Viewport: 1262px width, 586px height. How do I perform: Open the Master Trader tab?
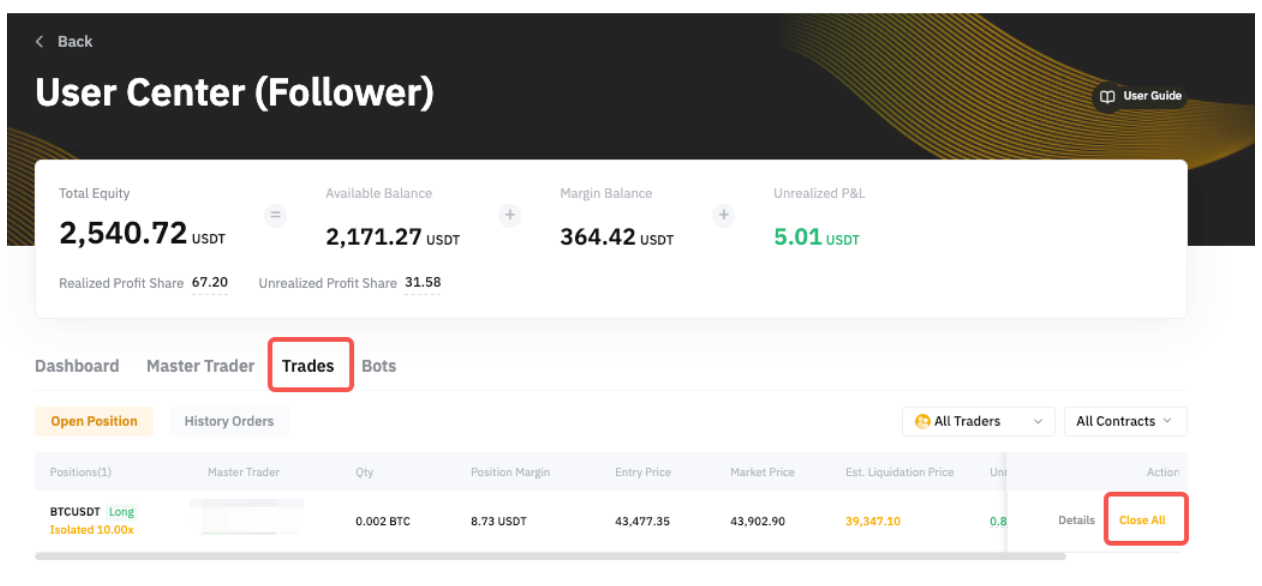200,366
